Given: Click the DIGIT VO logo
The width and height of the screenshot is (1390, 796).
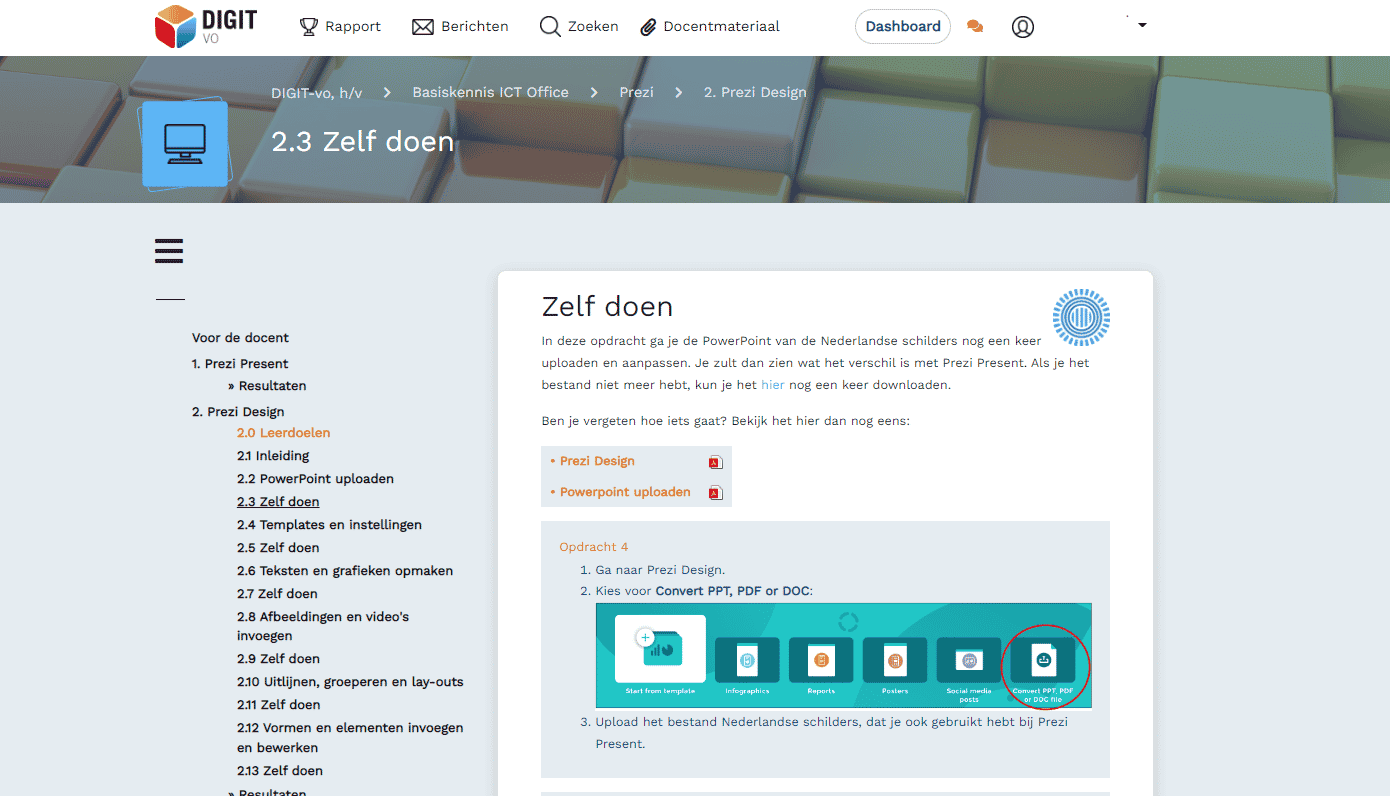Looking at the screenshot, I should click(x=204, y=26).
